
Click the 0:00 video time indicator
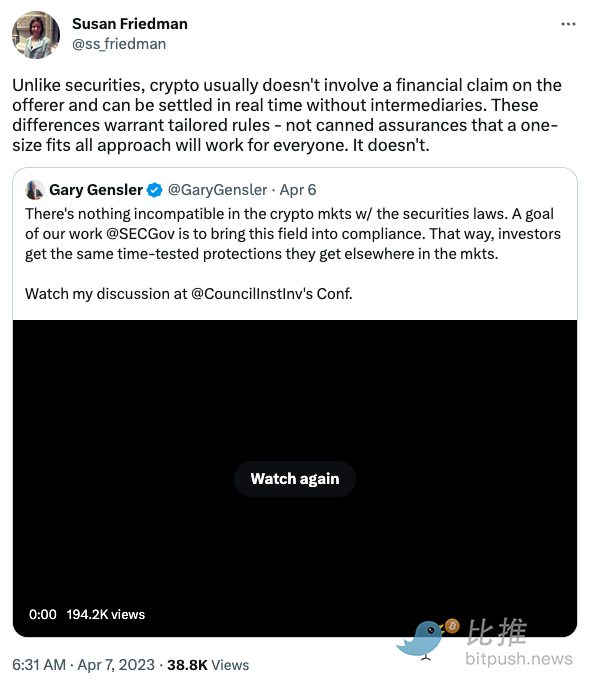[42, 614]
